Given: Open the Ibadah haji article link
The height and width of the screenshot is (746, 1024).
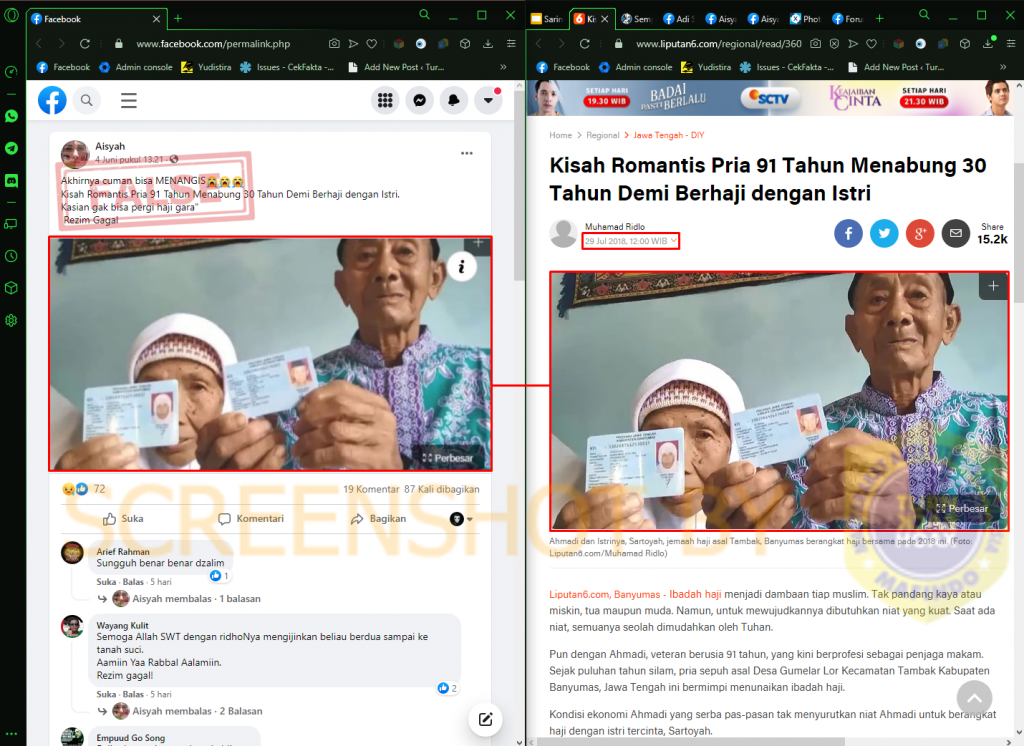Looking at the screenshot, I should point(695,594).
